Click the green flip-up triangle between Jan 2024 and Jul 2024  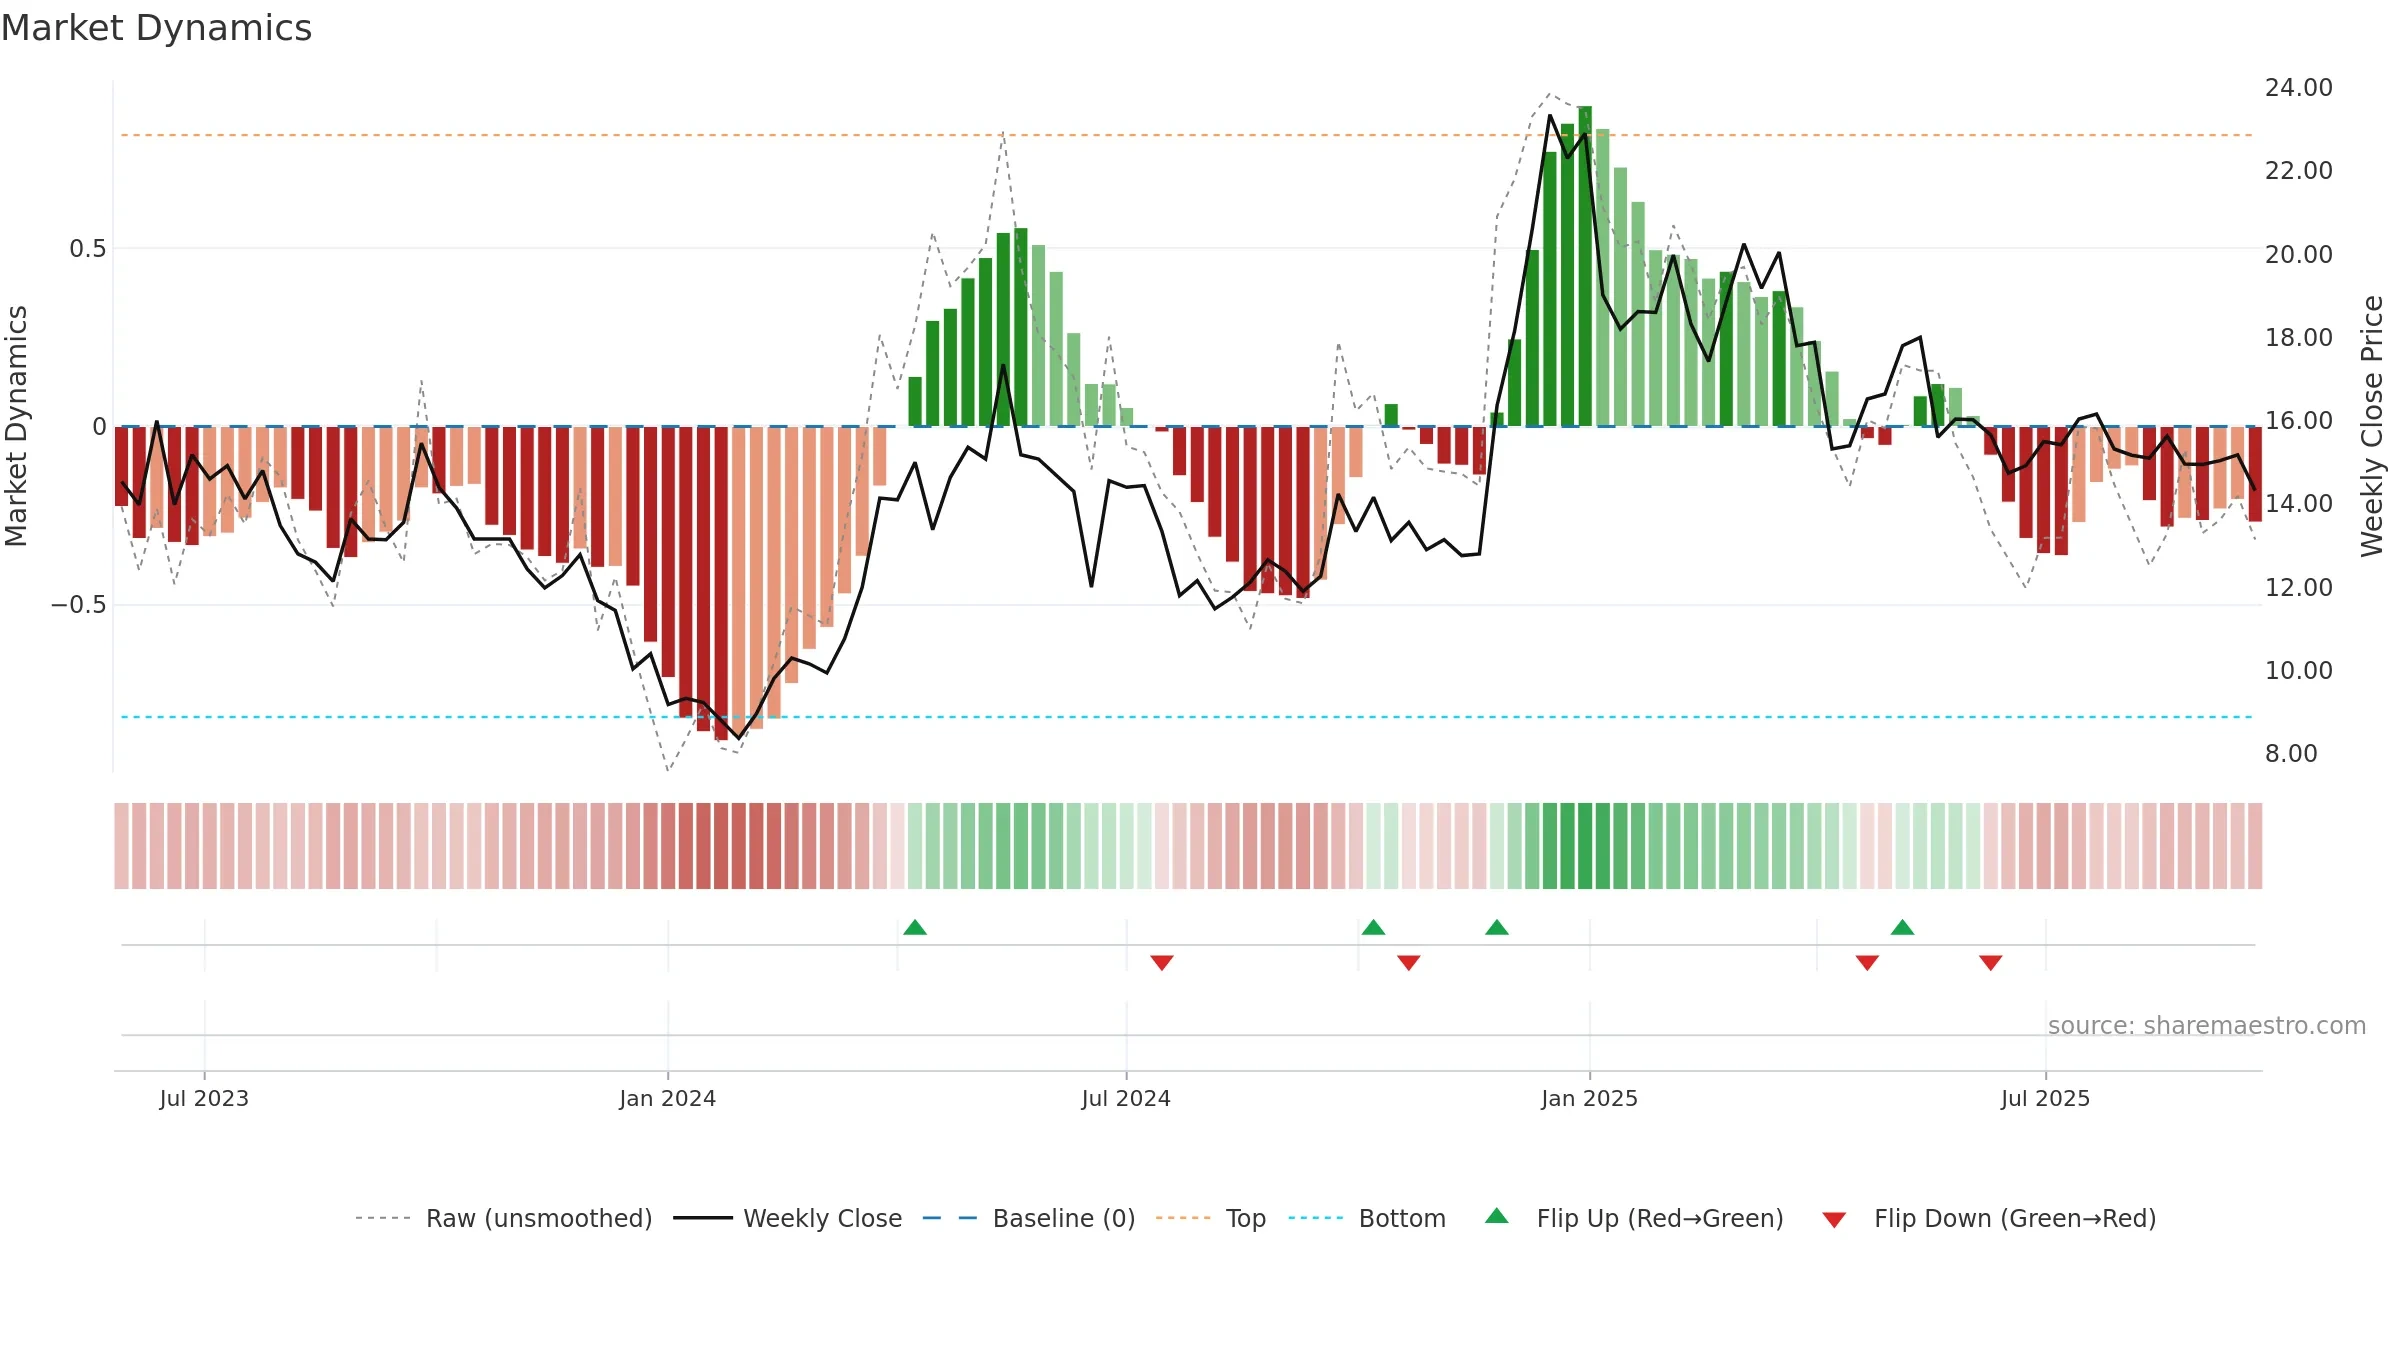coord(915,927)
